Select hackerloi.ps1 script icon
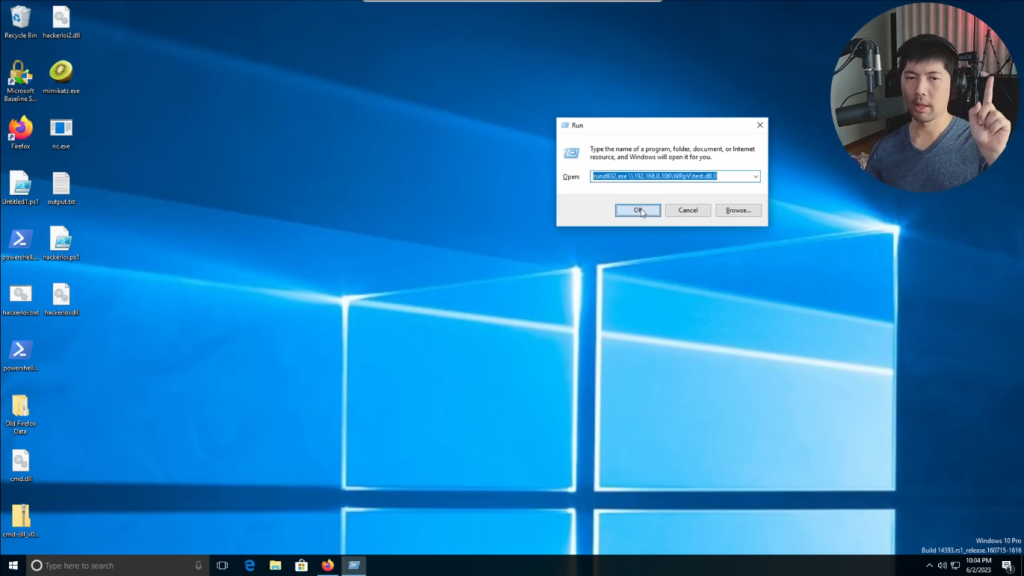 click(x=61, y=244)
